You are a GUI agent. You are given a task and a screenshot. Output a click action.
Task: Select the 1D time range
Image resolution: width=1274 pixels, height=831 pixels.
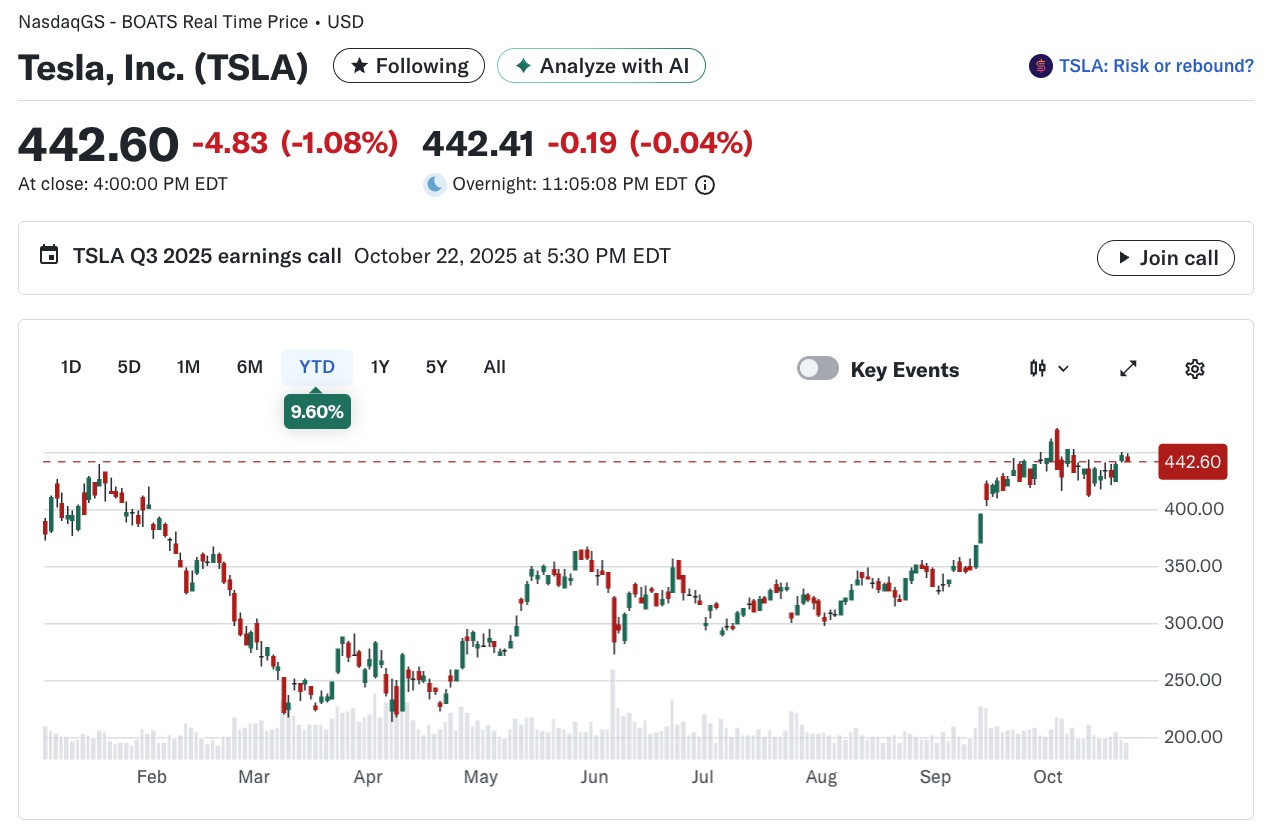coord(71,367)
